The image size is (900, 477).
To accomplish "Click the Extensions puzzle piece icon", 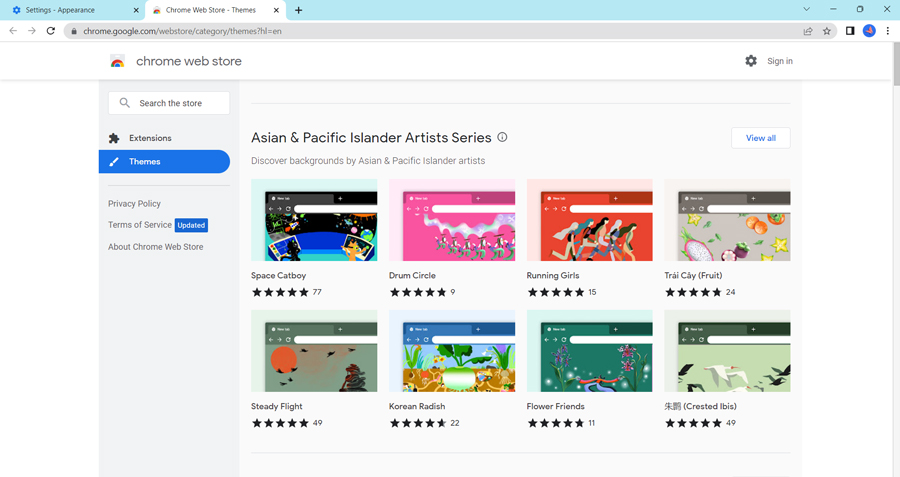I will click(x=114, y=138).
